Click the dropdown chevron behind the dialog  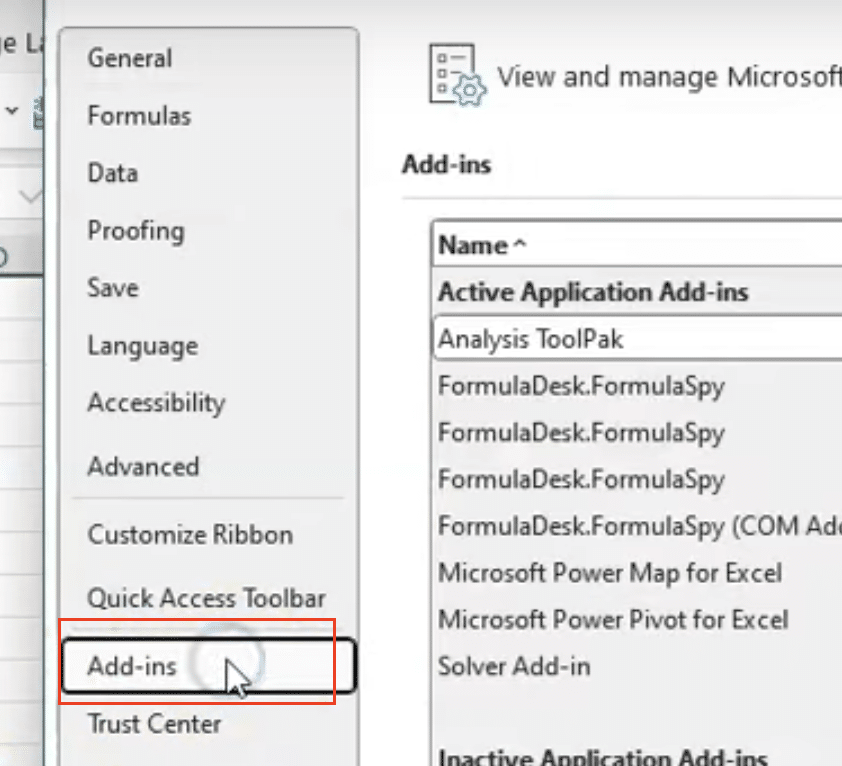[12, 111]
